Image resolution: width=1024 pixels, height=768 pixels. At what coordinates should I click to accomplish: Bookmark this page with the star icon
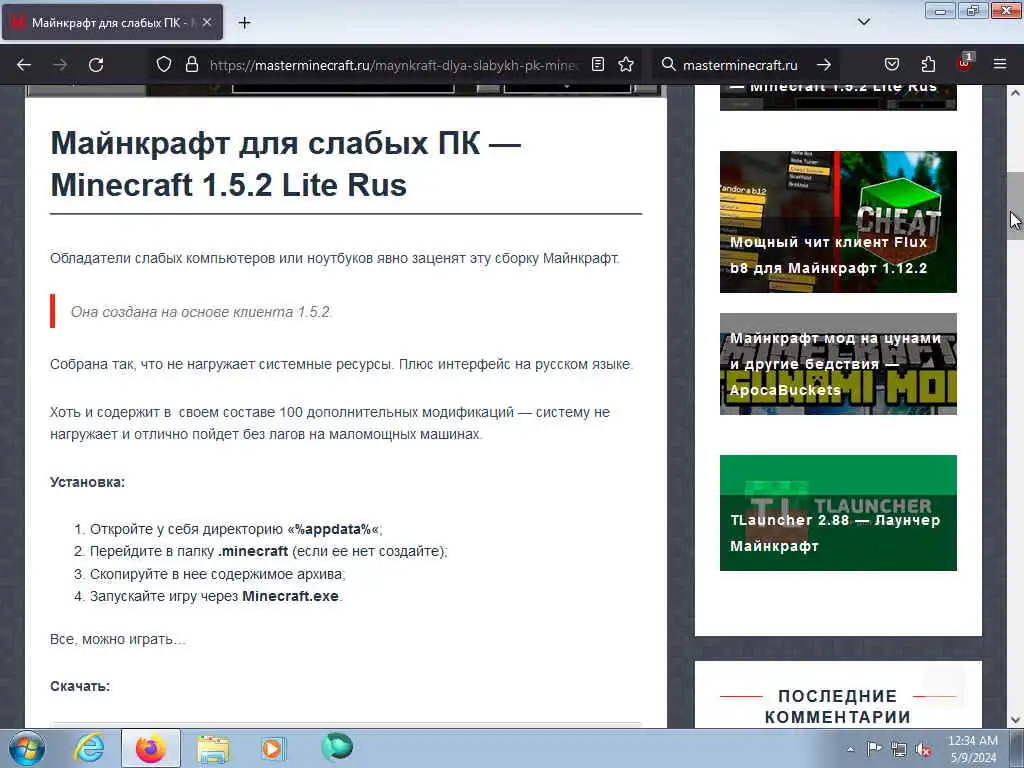point(626,64)
